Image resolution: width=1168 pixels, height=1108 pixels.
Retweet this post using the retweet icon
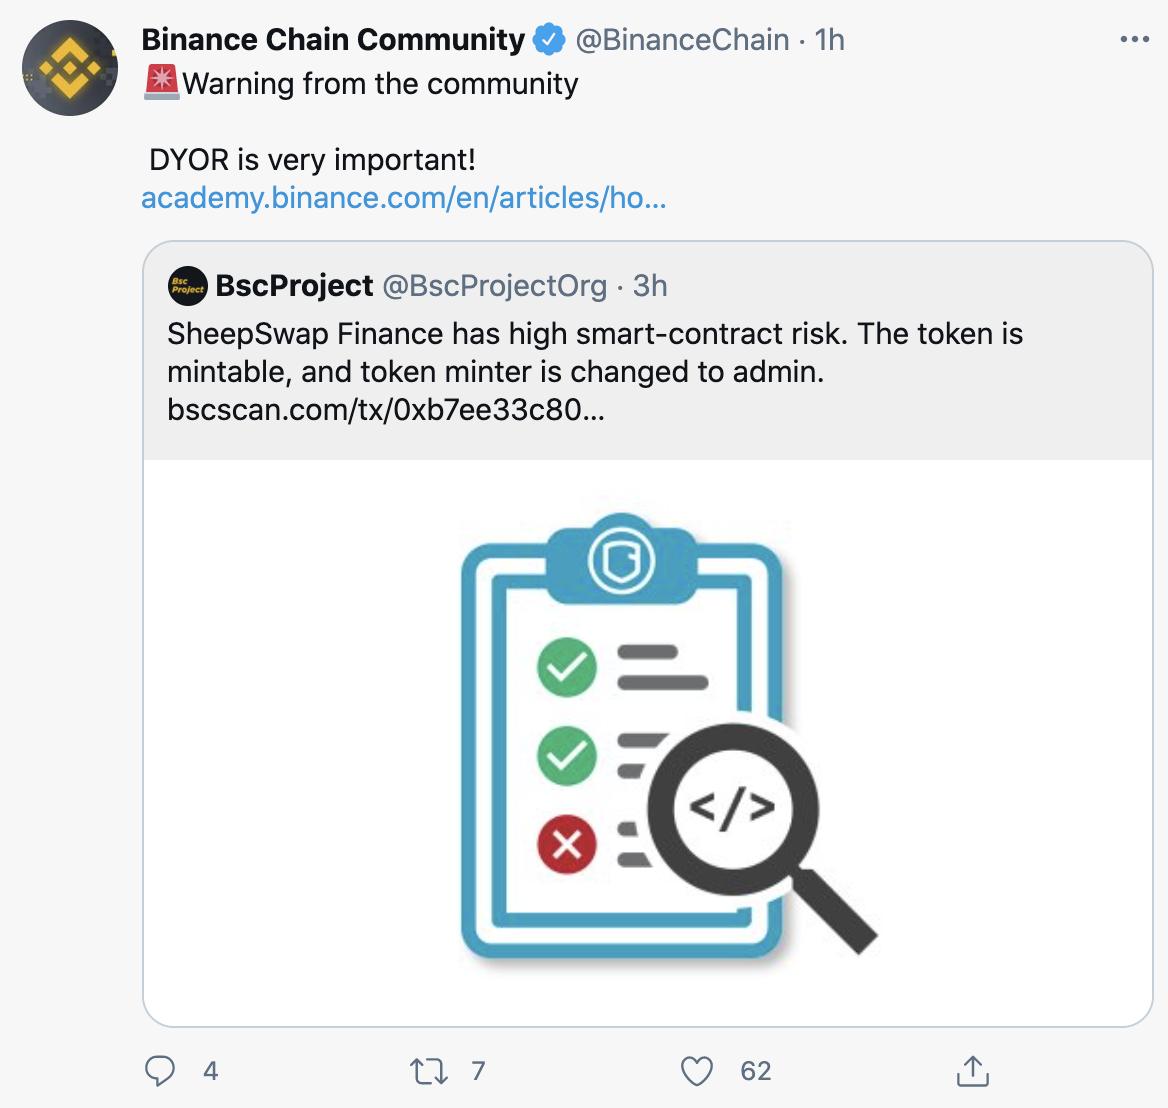click(x=428, y=1070)
